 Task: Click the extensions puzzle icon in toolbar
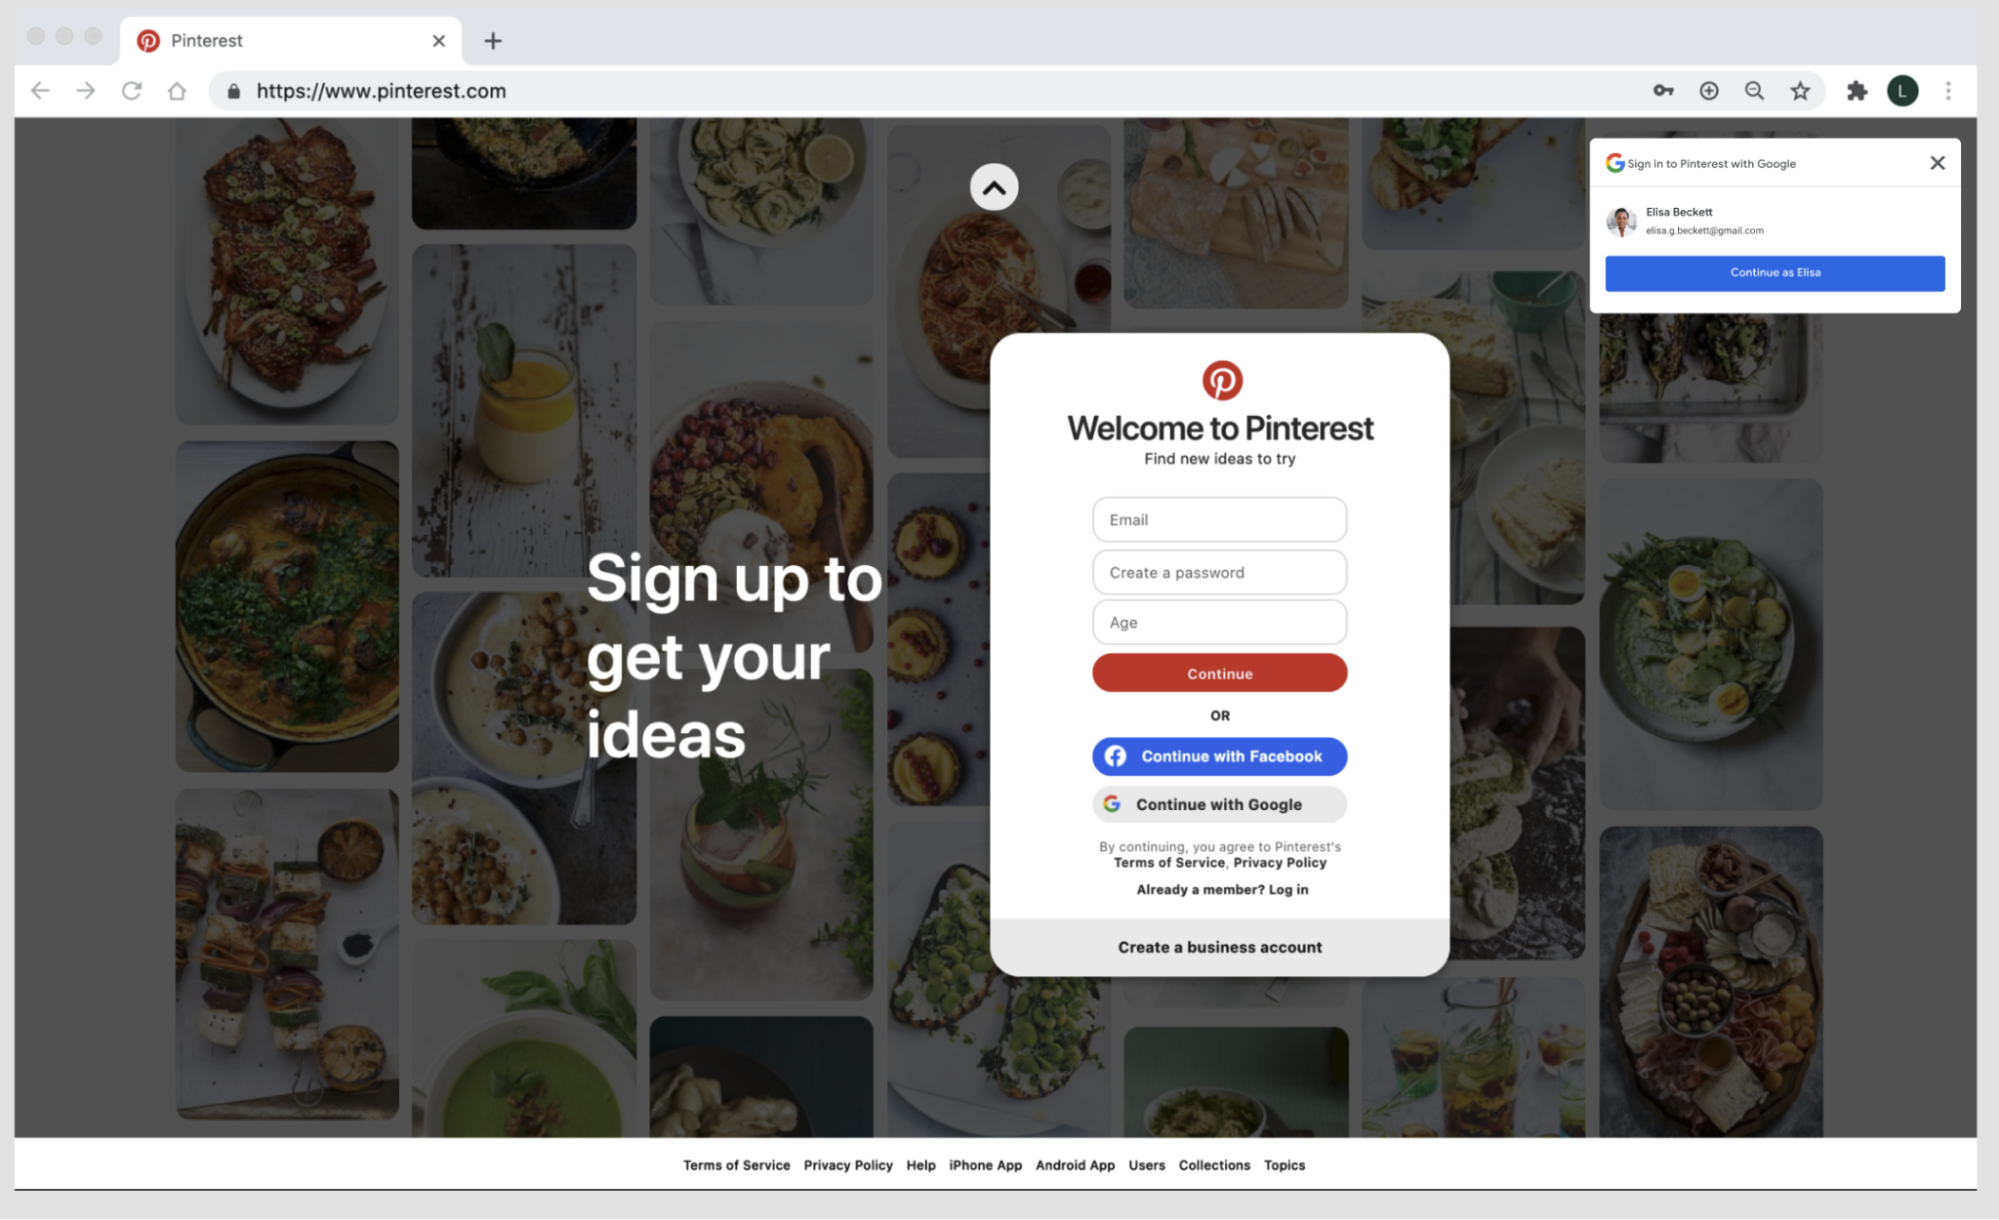[1856, 90]
